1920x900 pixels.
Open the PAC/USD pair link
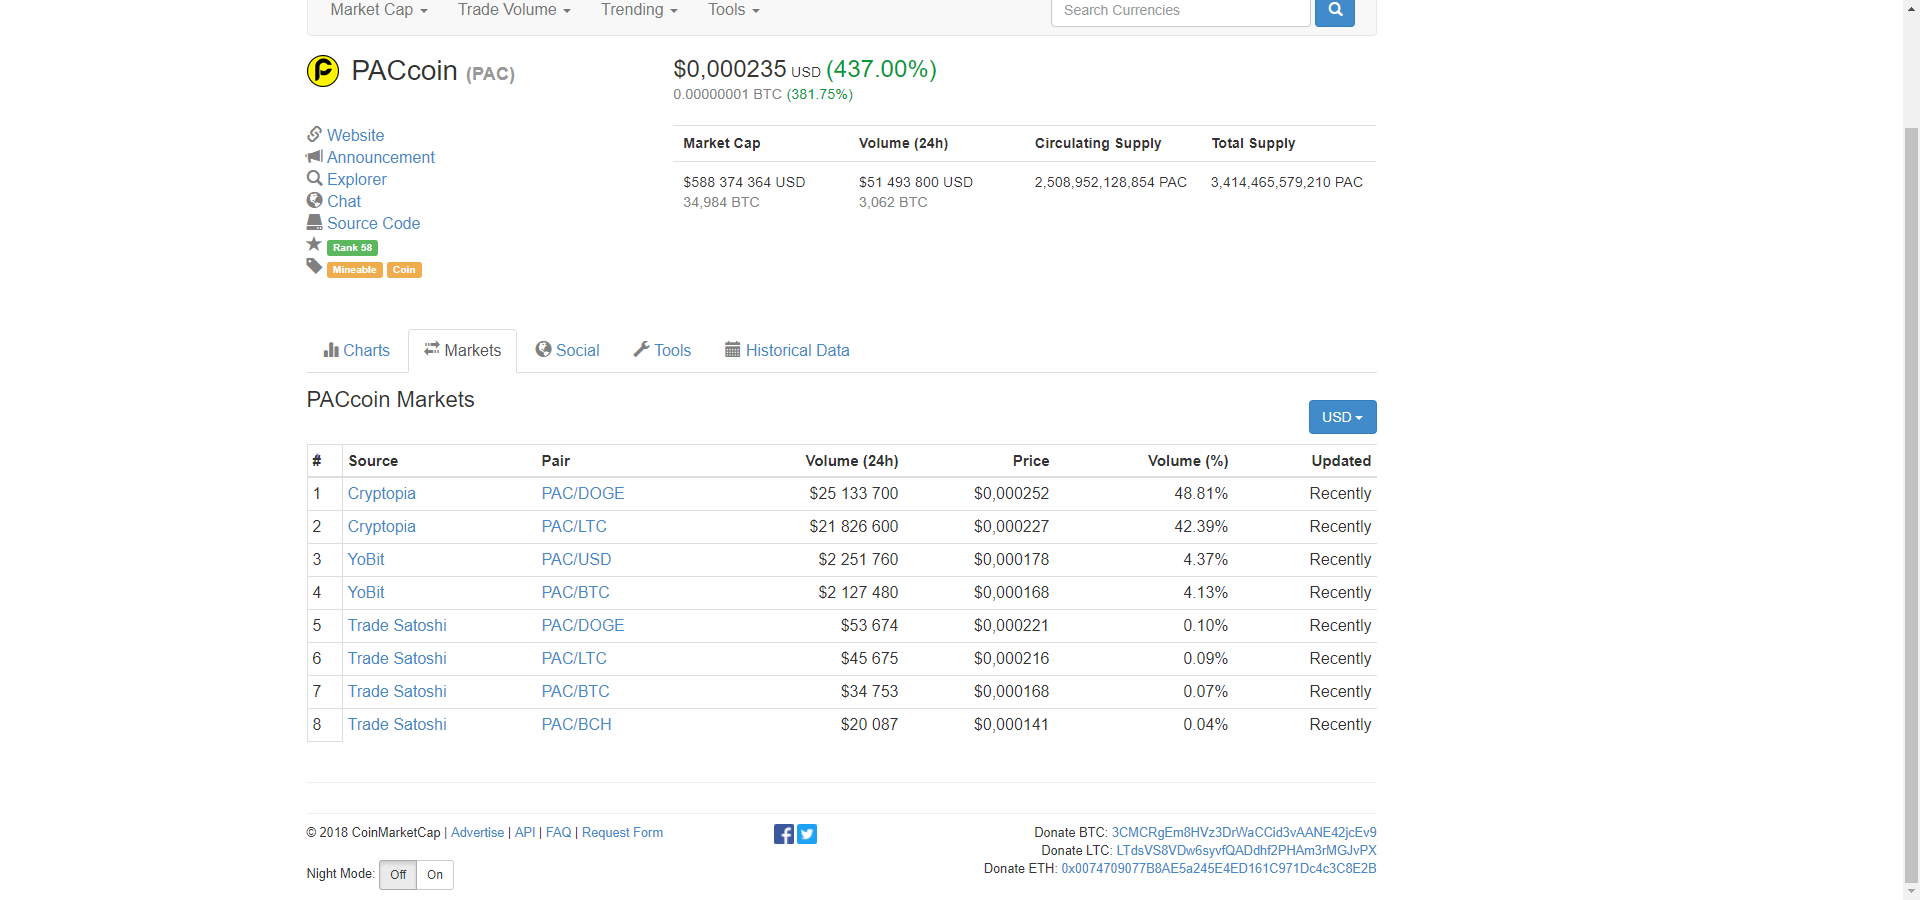tap(576, 560)
